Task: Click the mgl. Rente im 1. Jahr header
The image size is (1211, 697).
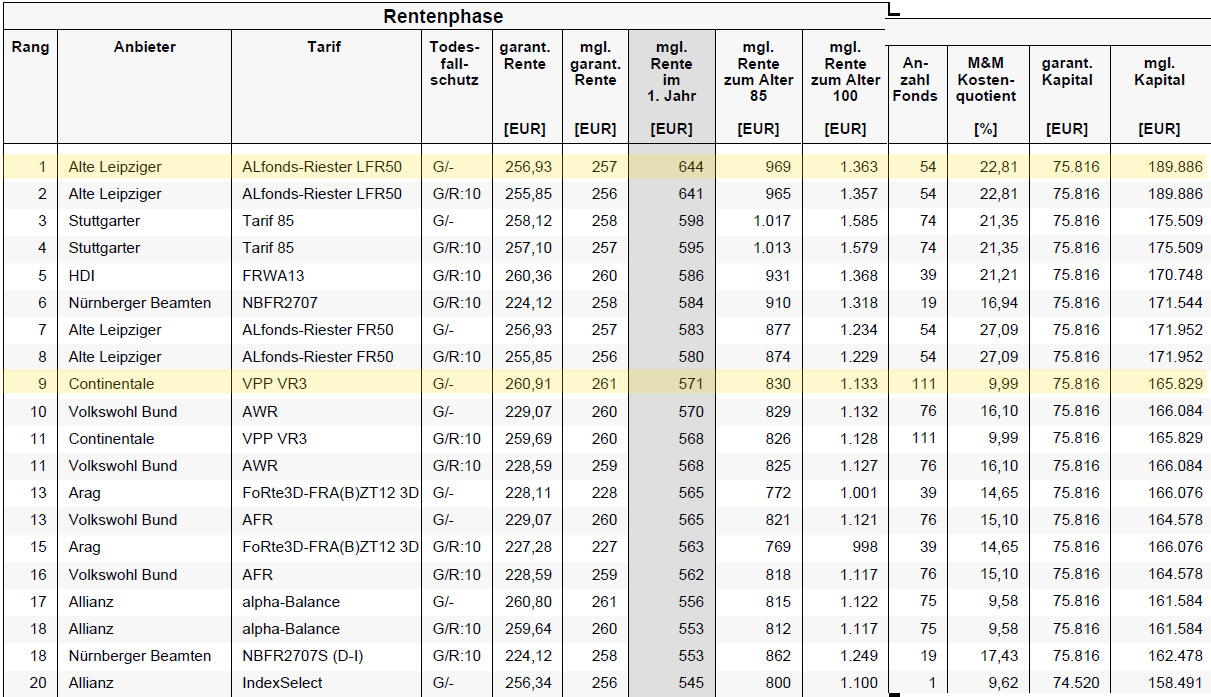Action: (x=671, y=71)
